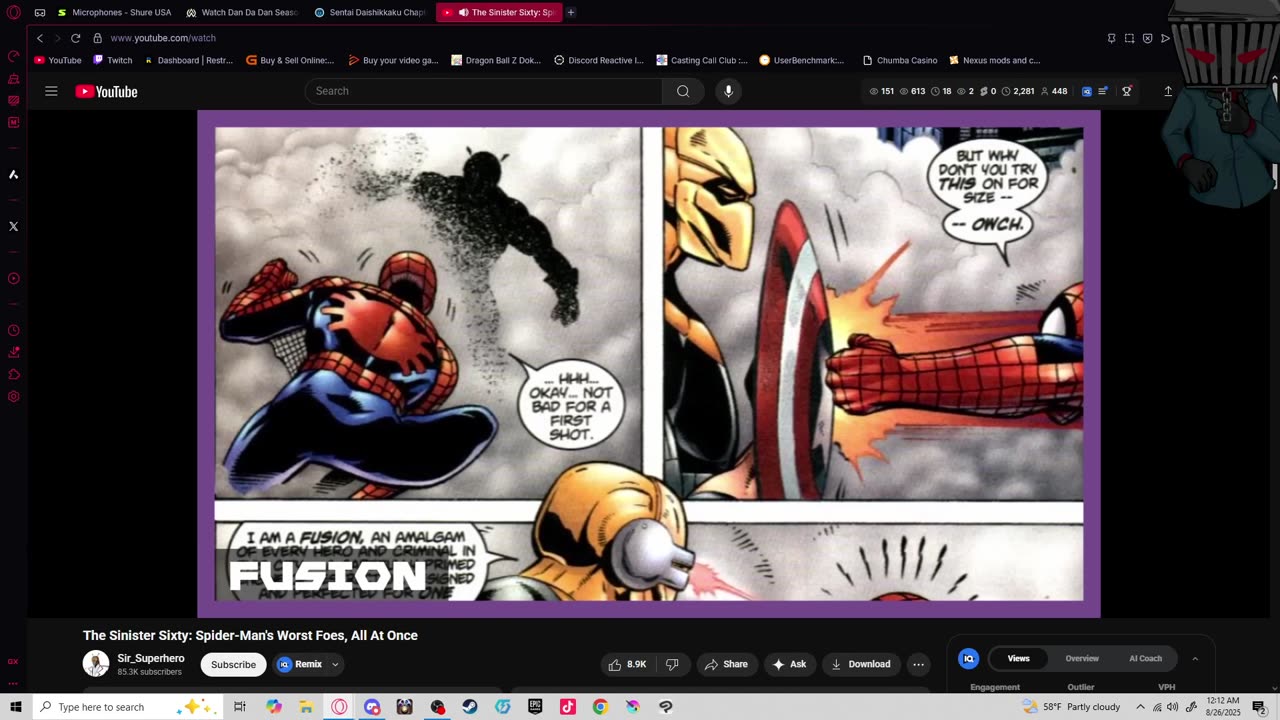Open Epic Games Launcher from taskbar
The width and height of the screenshot is (1280, 720).
[535, 707]
